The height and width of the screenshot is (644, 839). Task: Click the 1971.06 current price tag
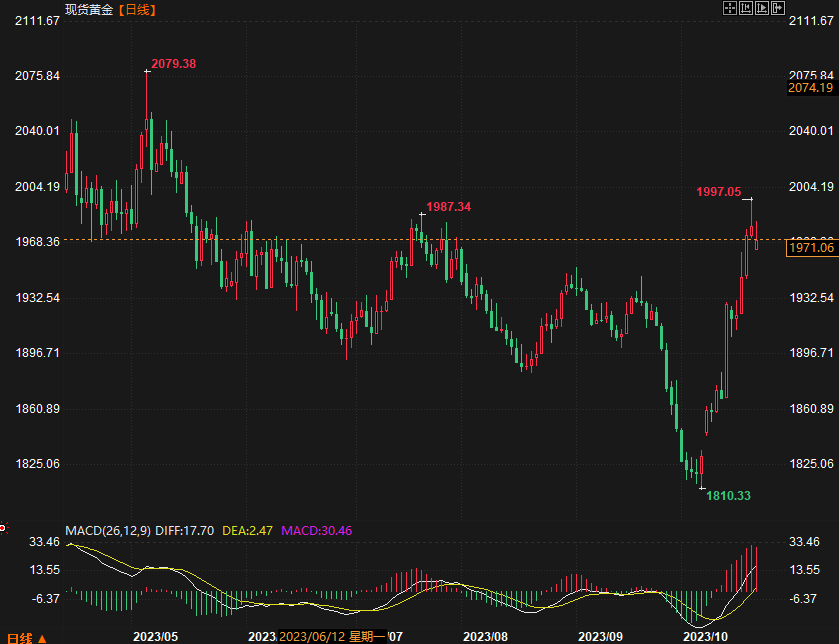811,248
